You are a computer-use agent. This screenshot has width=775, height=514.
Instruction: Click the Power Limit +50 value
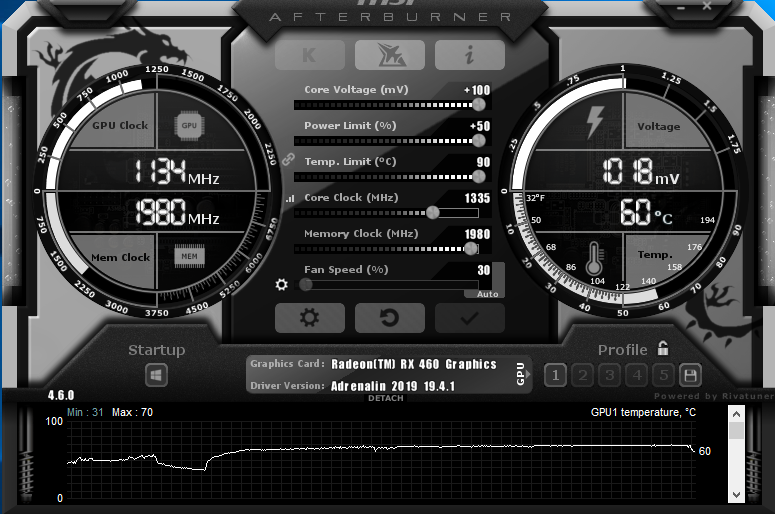[x=480, y=126]
